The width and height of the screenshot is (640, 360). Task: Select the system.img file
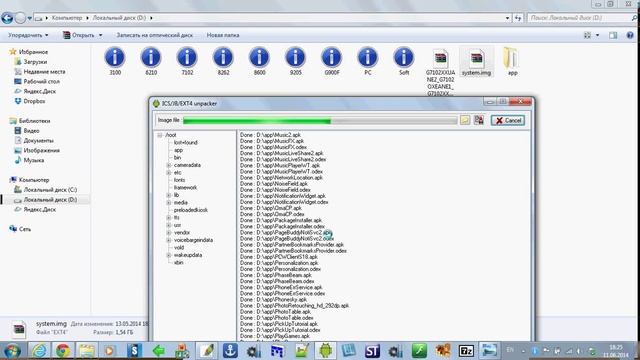coord(476,62)
